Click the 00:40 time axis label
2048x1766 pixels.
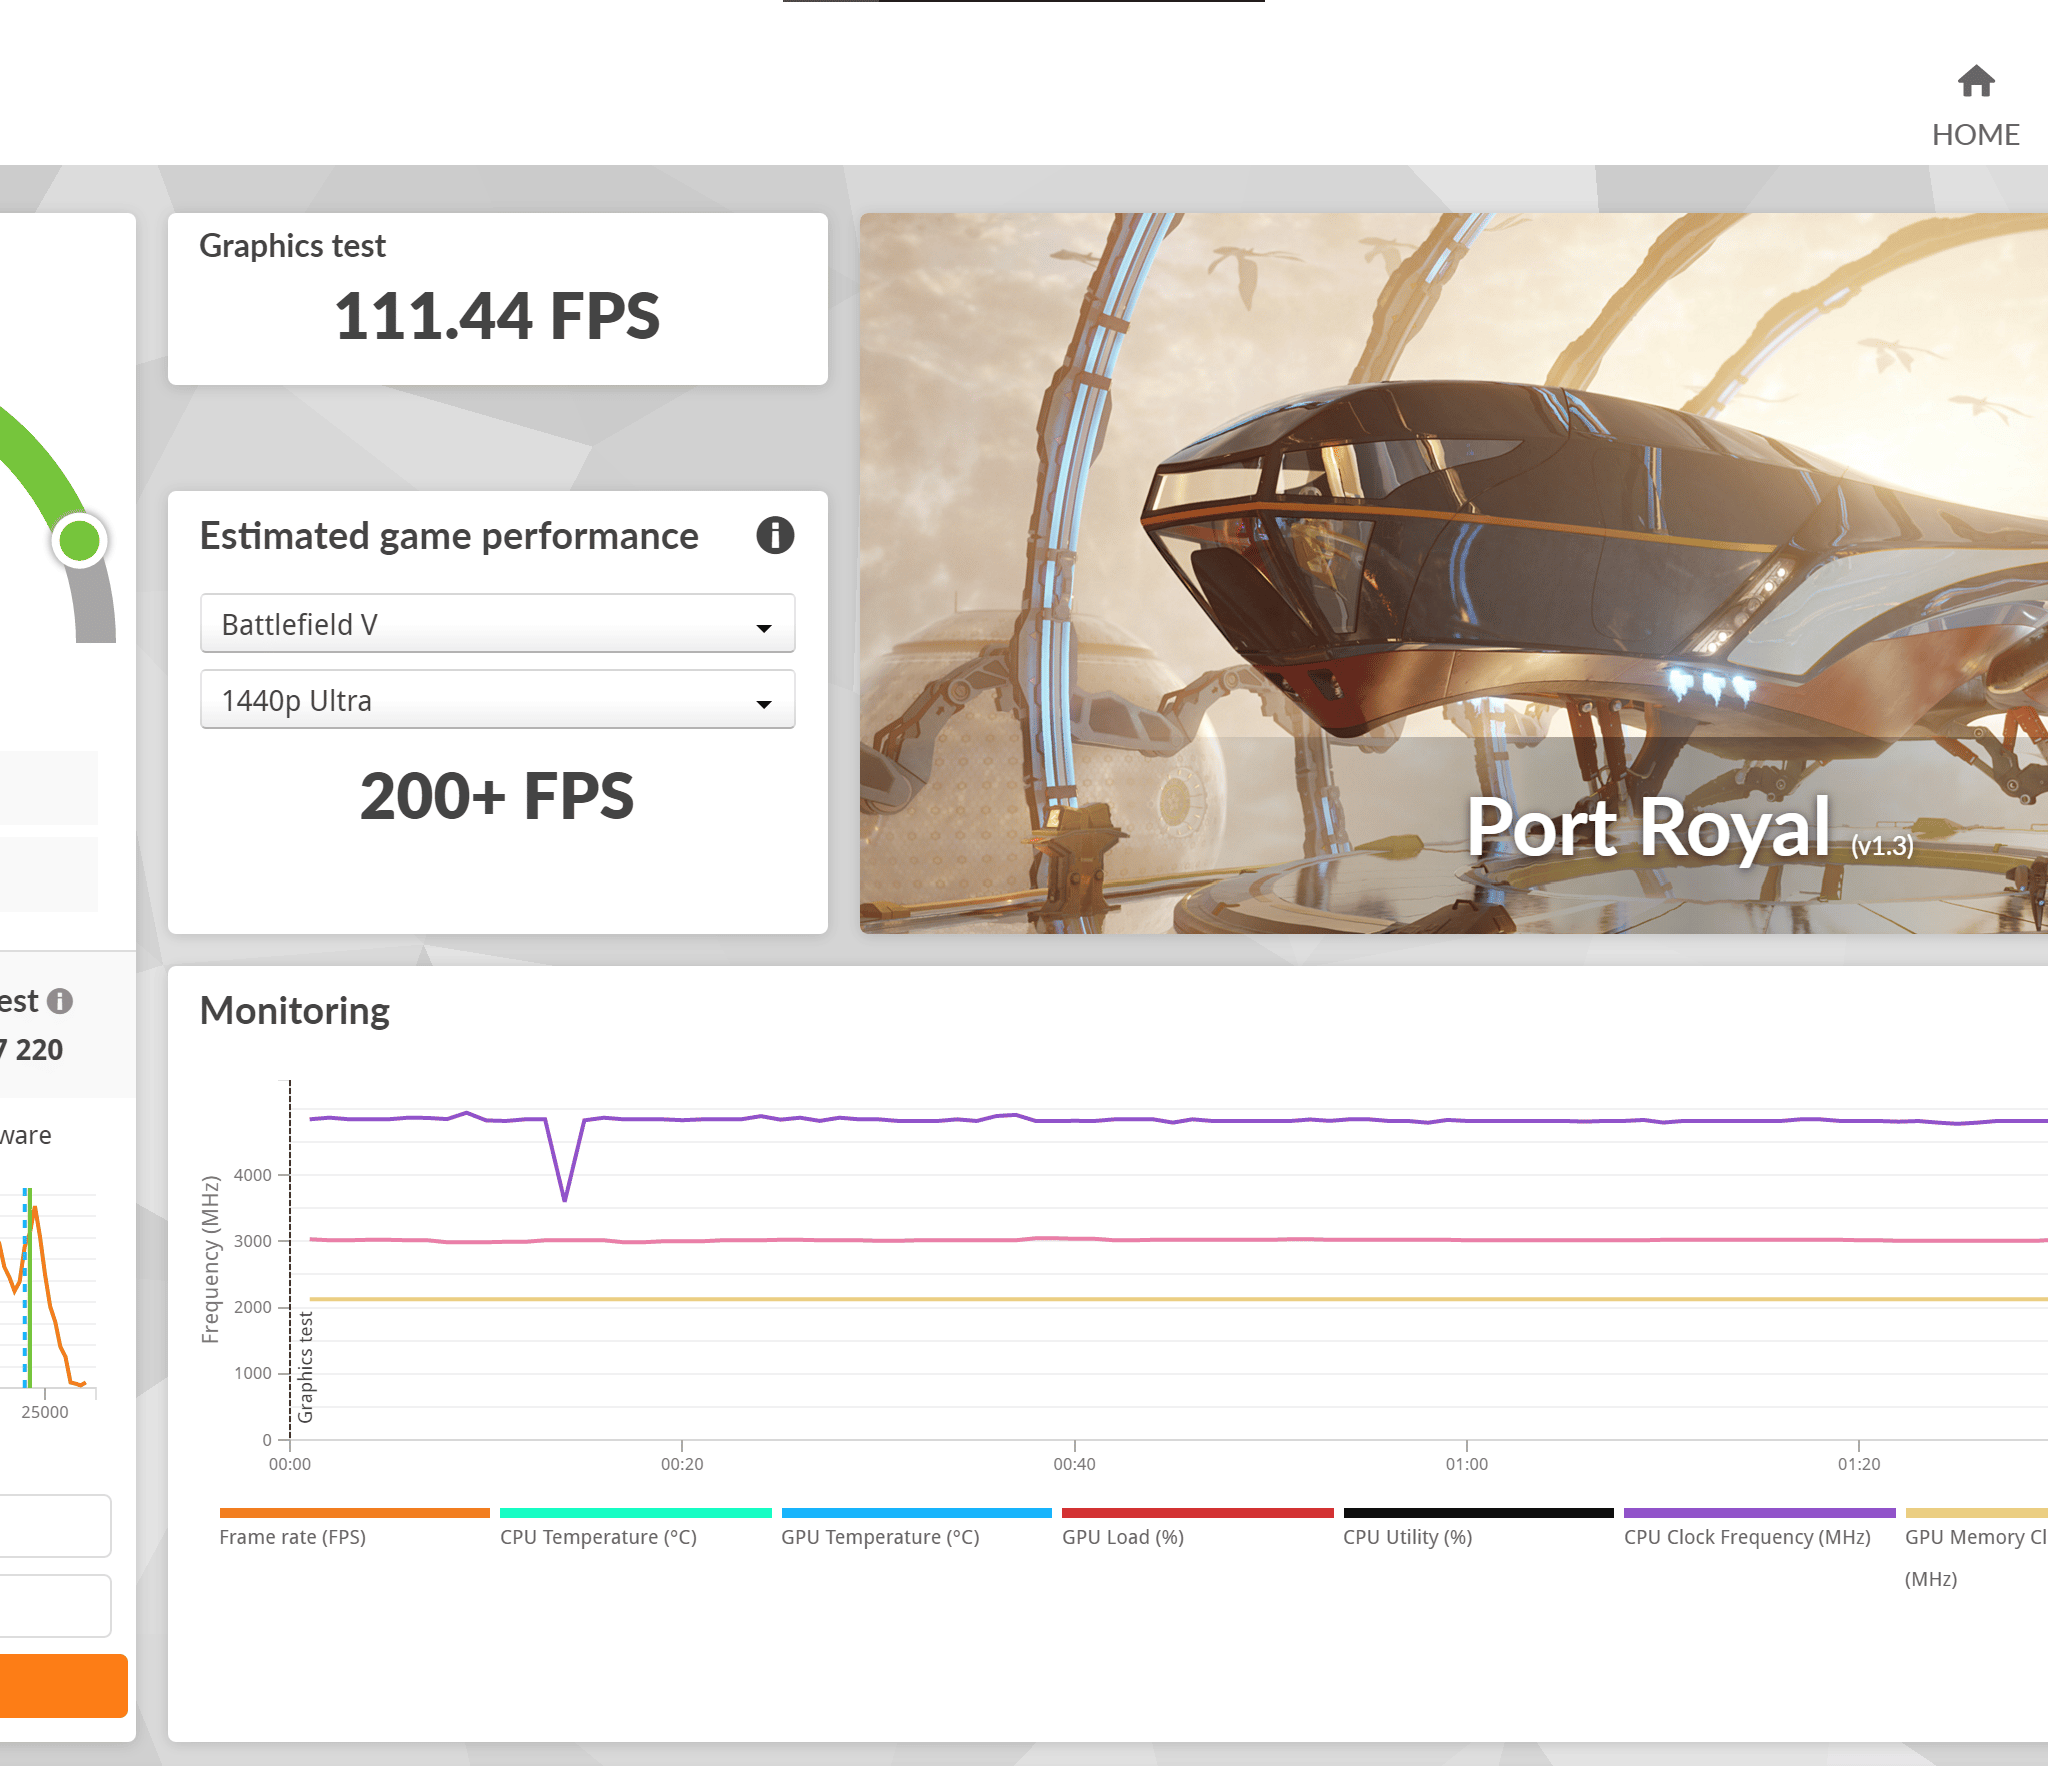coord(1074,1464)
